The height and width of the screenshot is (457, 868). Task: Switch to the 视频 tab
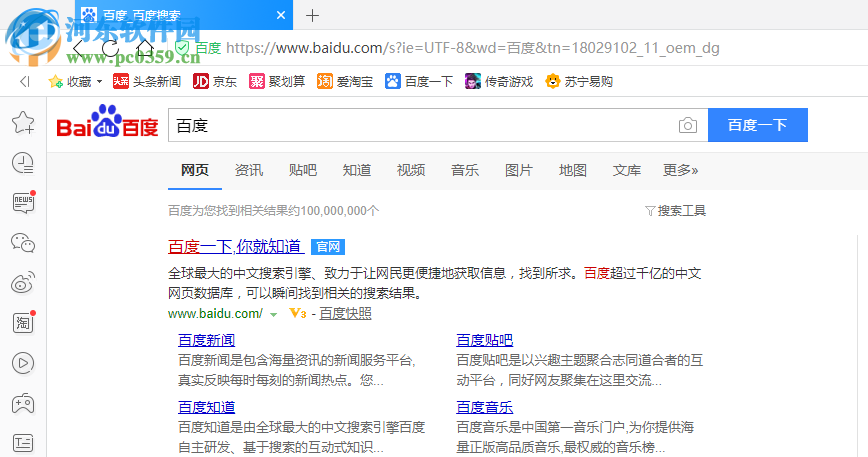click(x=411, y=170)
